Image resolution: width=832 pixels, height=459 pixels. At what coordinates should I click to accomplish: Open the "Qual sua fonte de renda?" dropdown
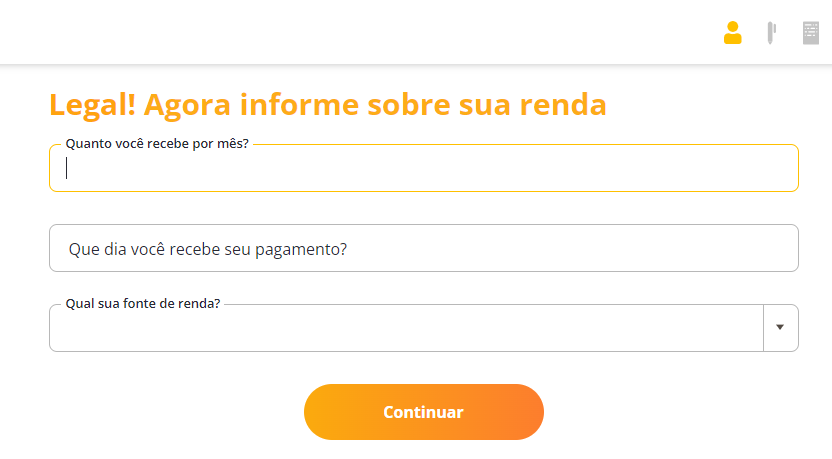405,328
